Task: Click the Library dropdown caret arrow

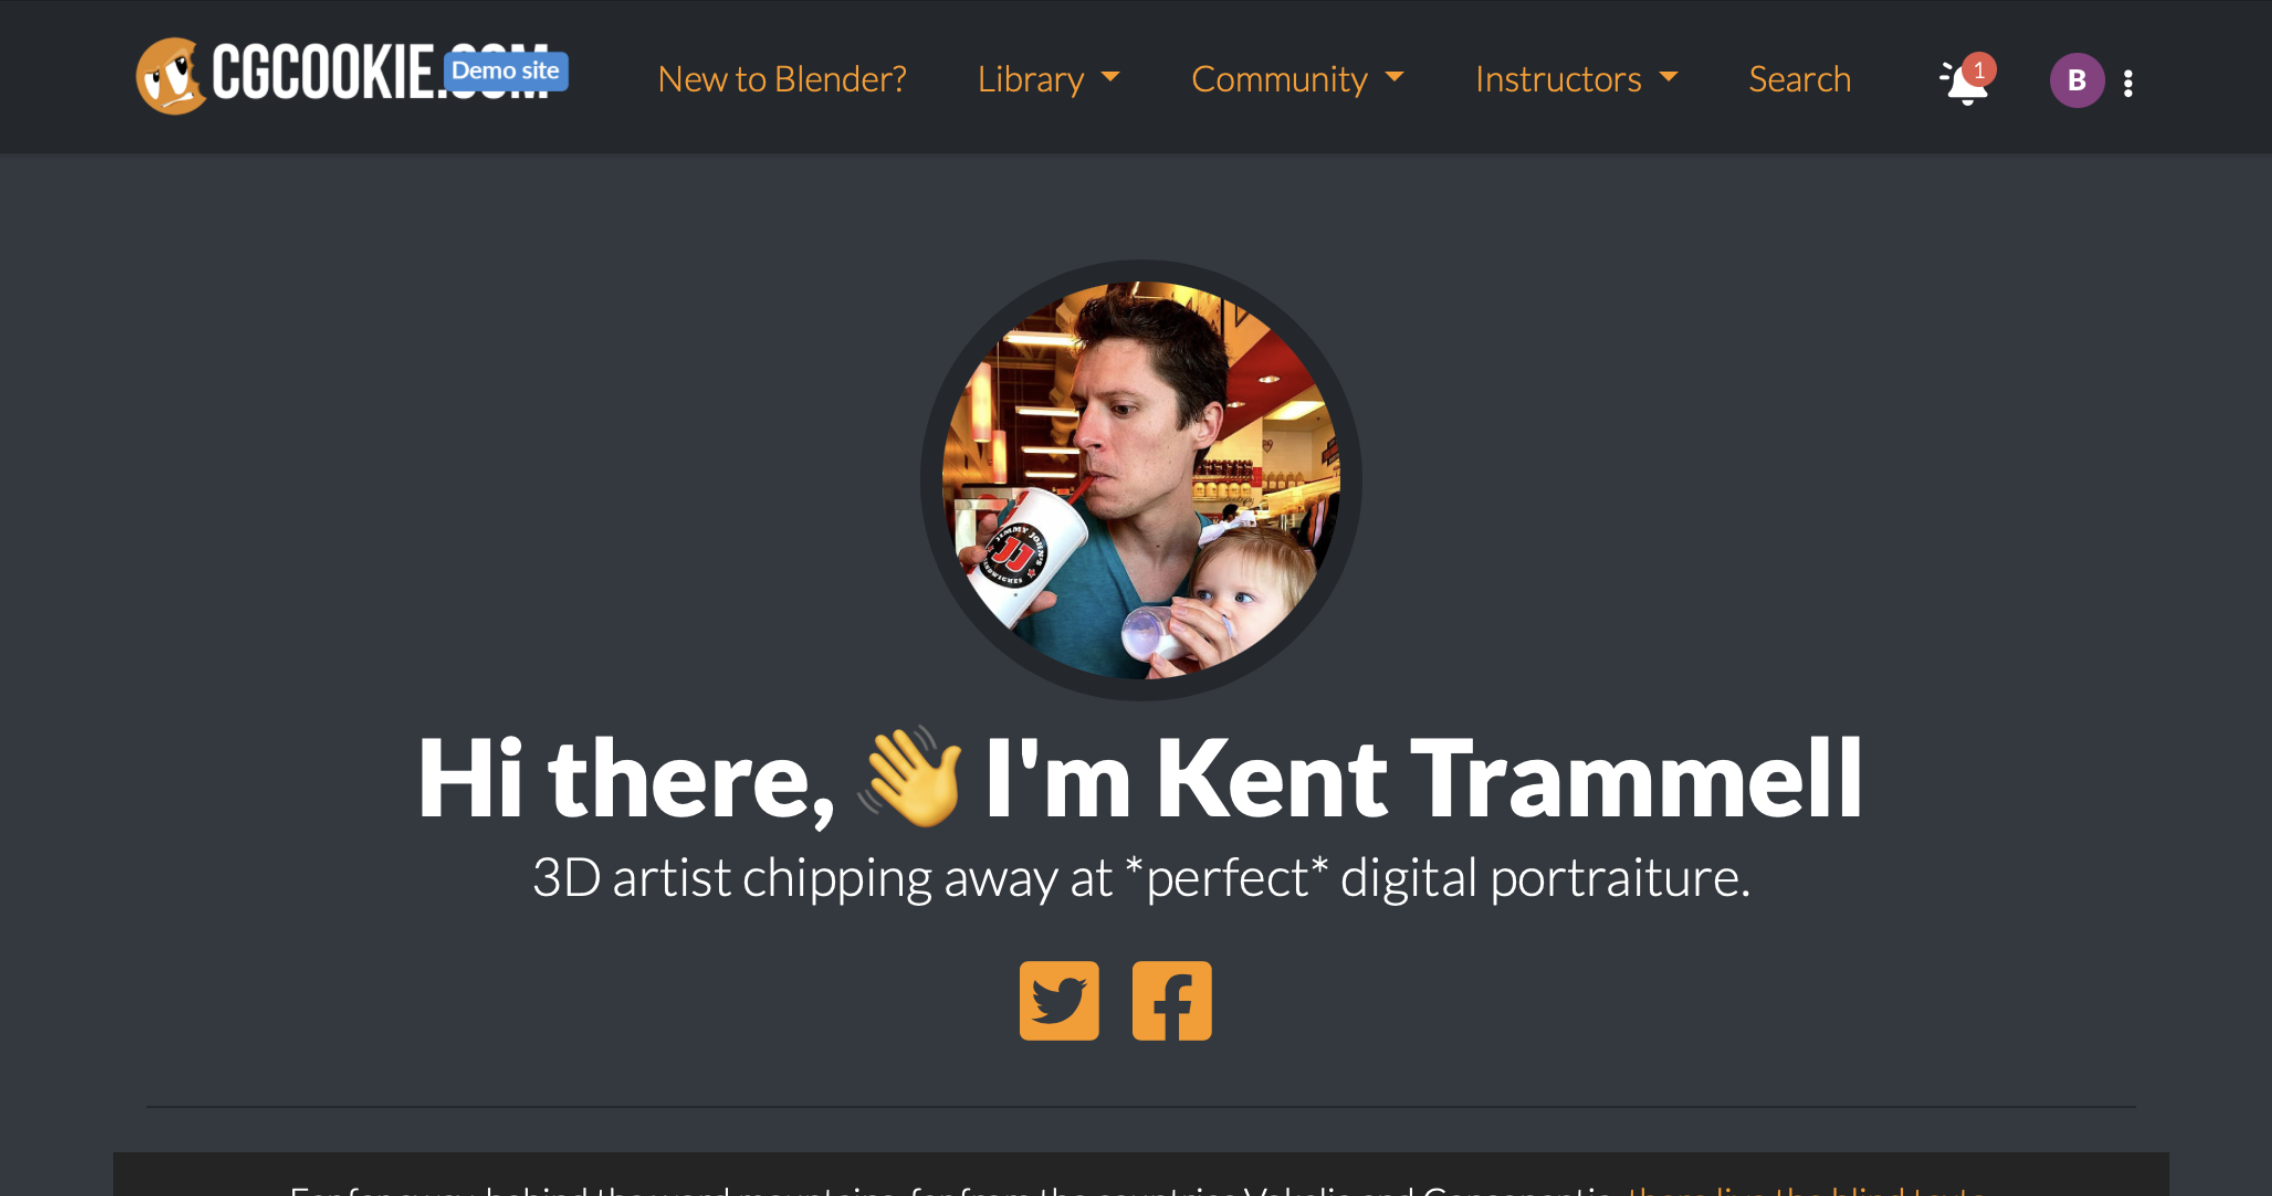Action: tap(1110, 78)
